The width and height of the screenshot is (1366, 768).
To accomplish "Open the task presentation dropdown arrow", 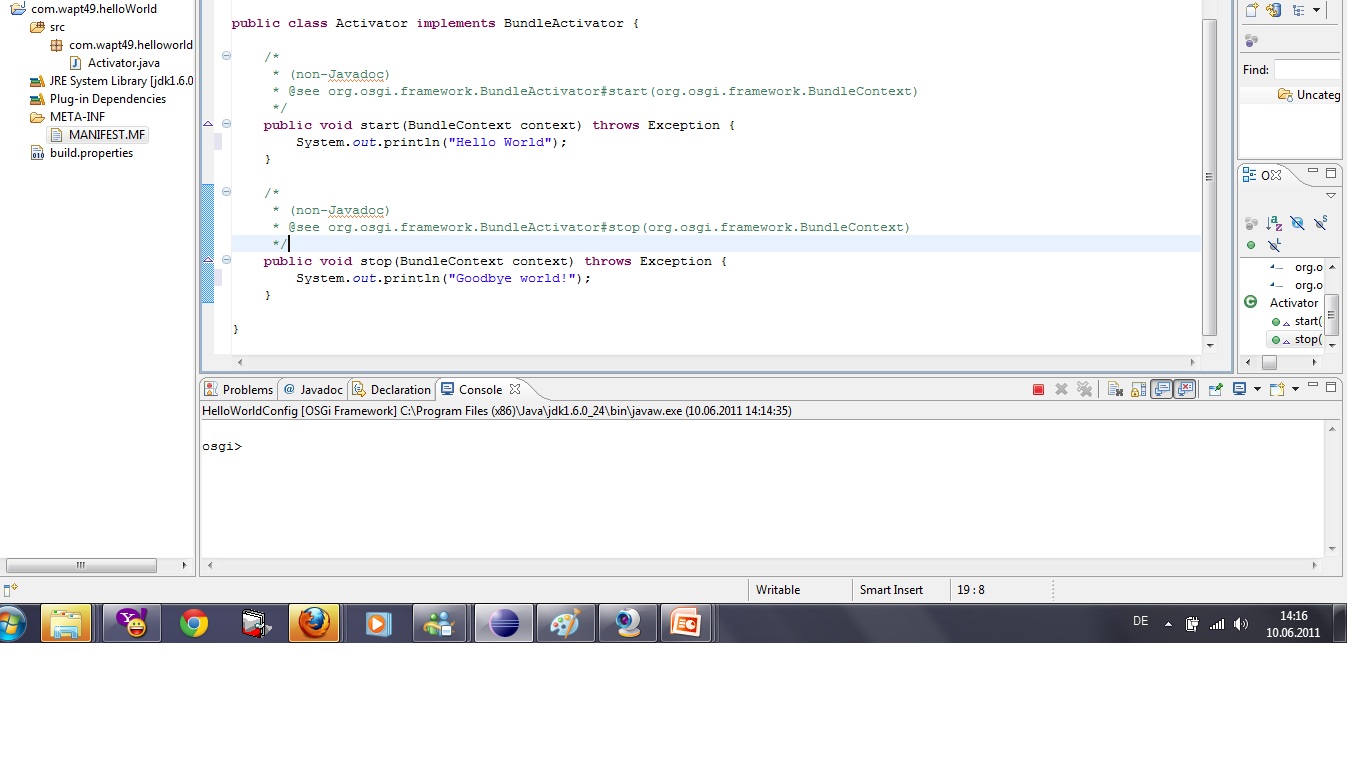I will coord(1316,10).
